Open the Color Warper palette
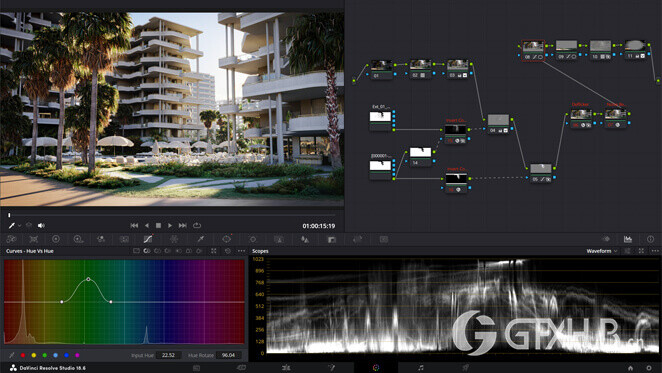The height and width of the screenshot is (373, 662). pyautogui.click(x=174, y=239)
